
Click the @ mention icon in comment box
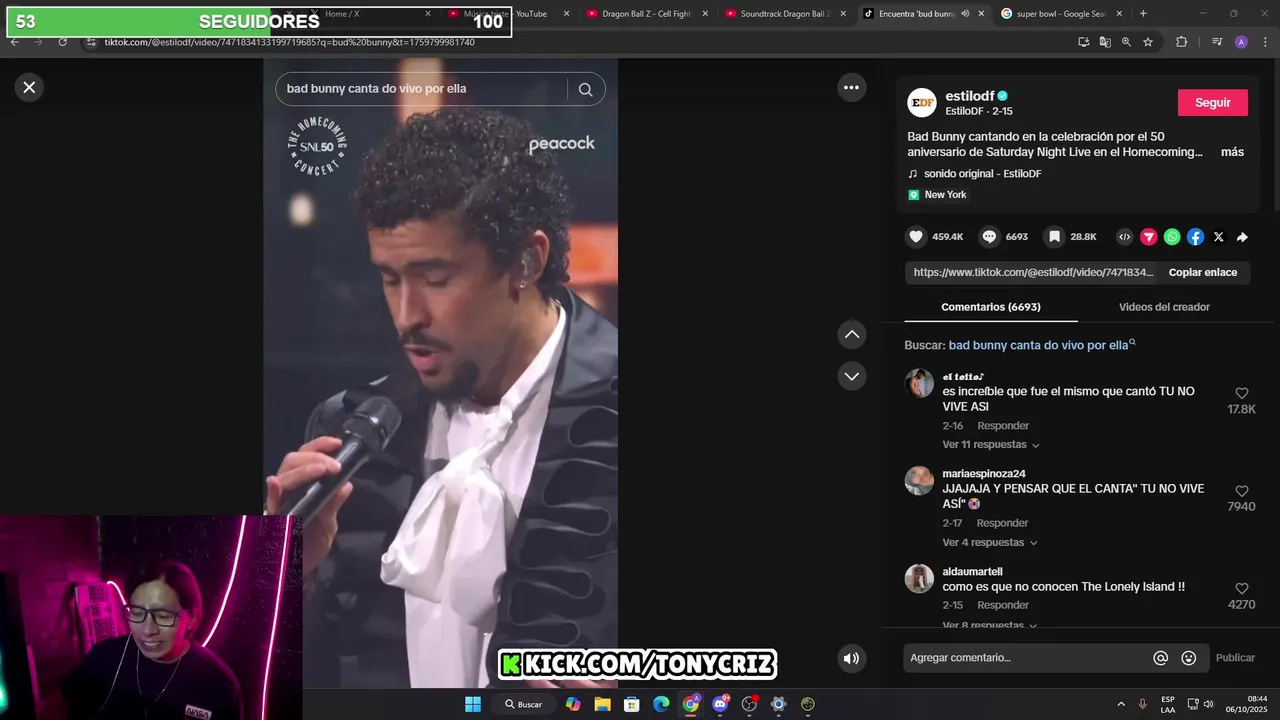click(1160, 658)
